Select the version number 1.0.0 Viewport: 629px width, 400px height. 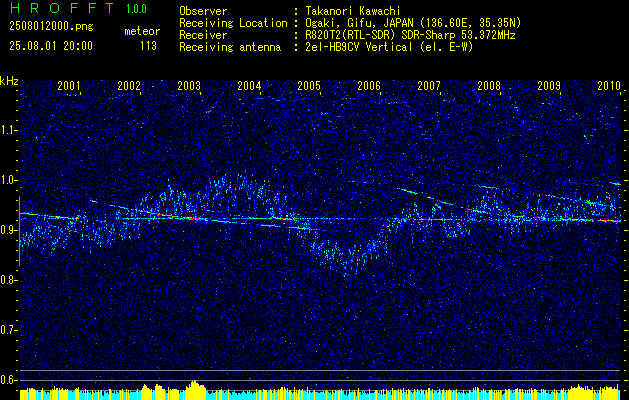136,9
